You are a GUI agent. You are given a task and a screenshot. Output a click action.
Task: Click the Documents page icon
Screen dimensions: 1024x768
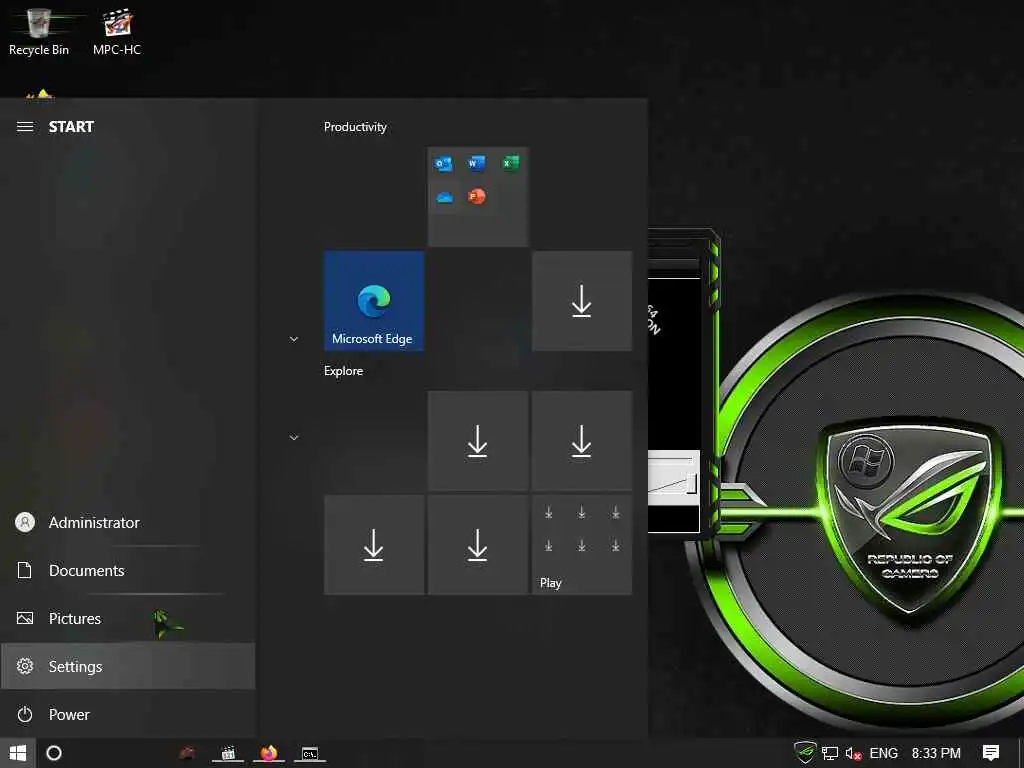[25, 570]
